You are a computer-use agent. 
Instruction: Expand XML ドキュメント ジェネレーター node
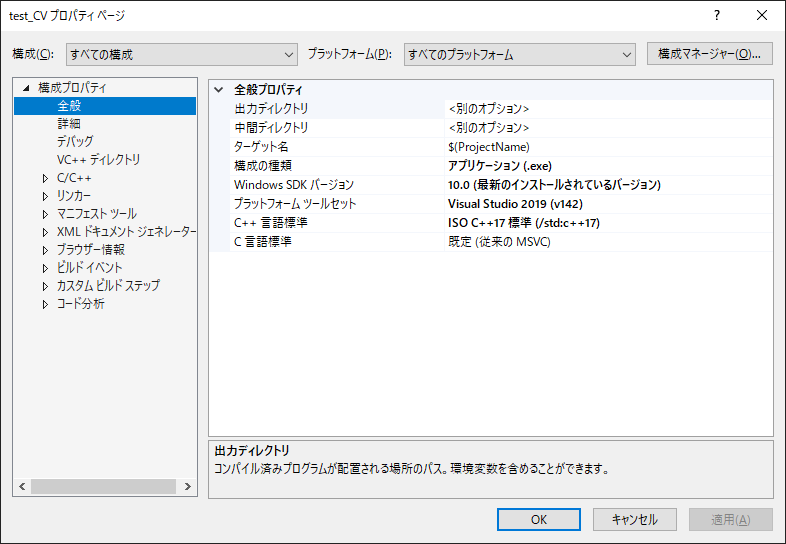click(45, 232)
